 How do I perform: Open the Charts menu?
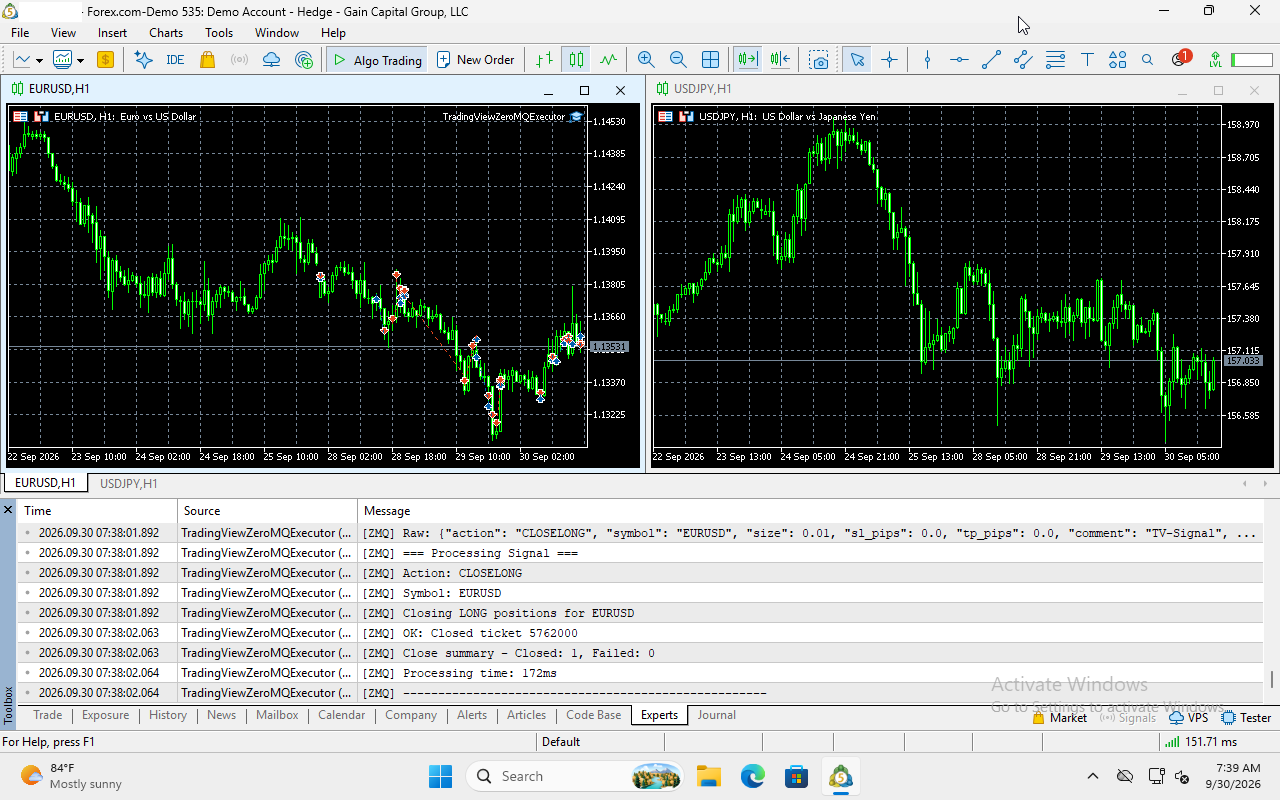[166, 33]
